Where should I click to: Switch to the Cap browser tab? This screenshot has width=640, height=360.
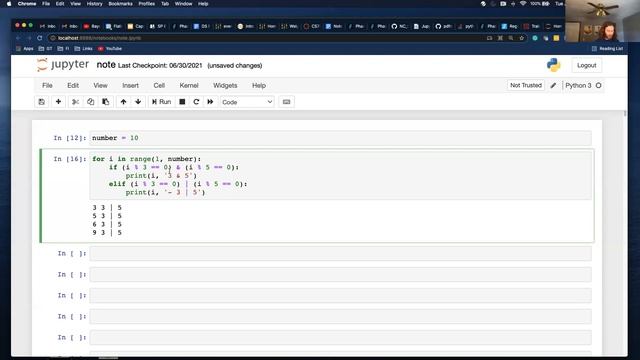(x=136, y=26)
